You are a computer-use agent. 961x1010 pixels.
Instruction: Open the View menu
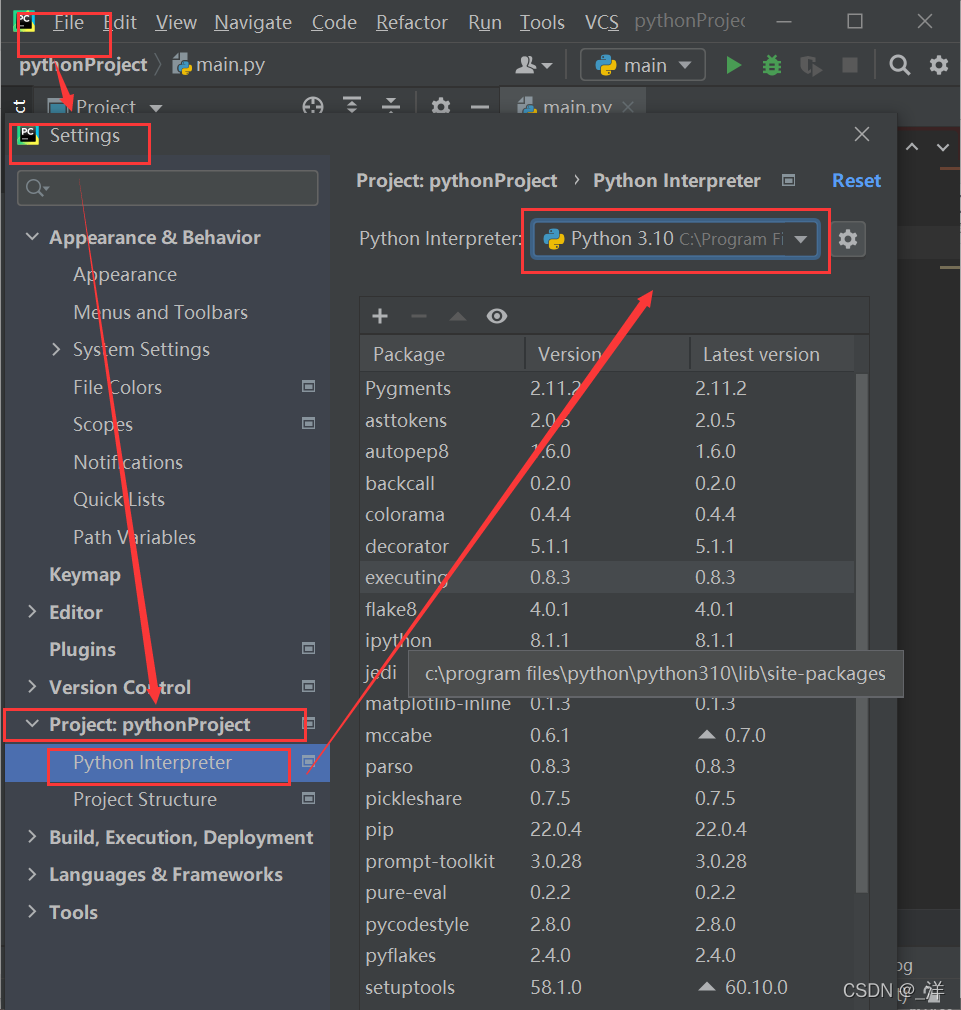click(x=176, y=23)
